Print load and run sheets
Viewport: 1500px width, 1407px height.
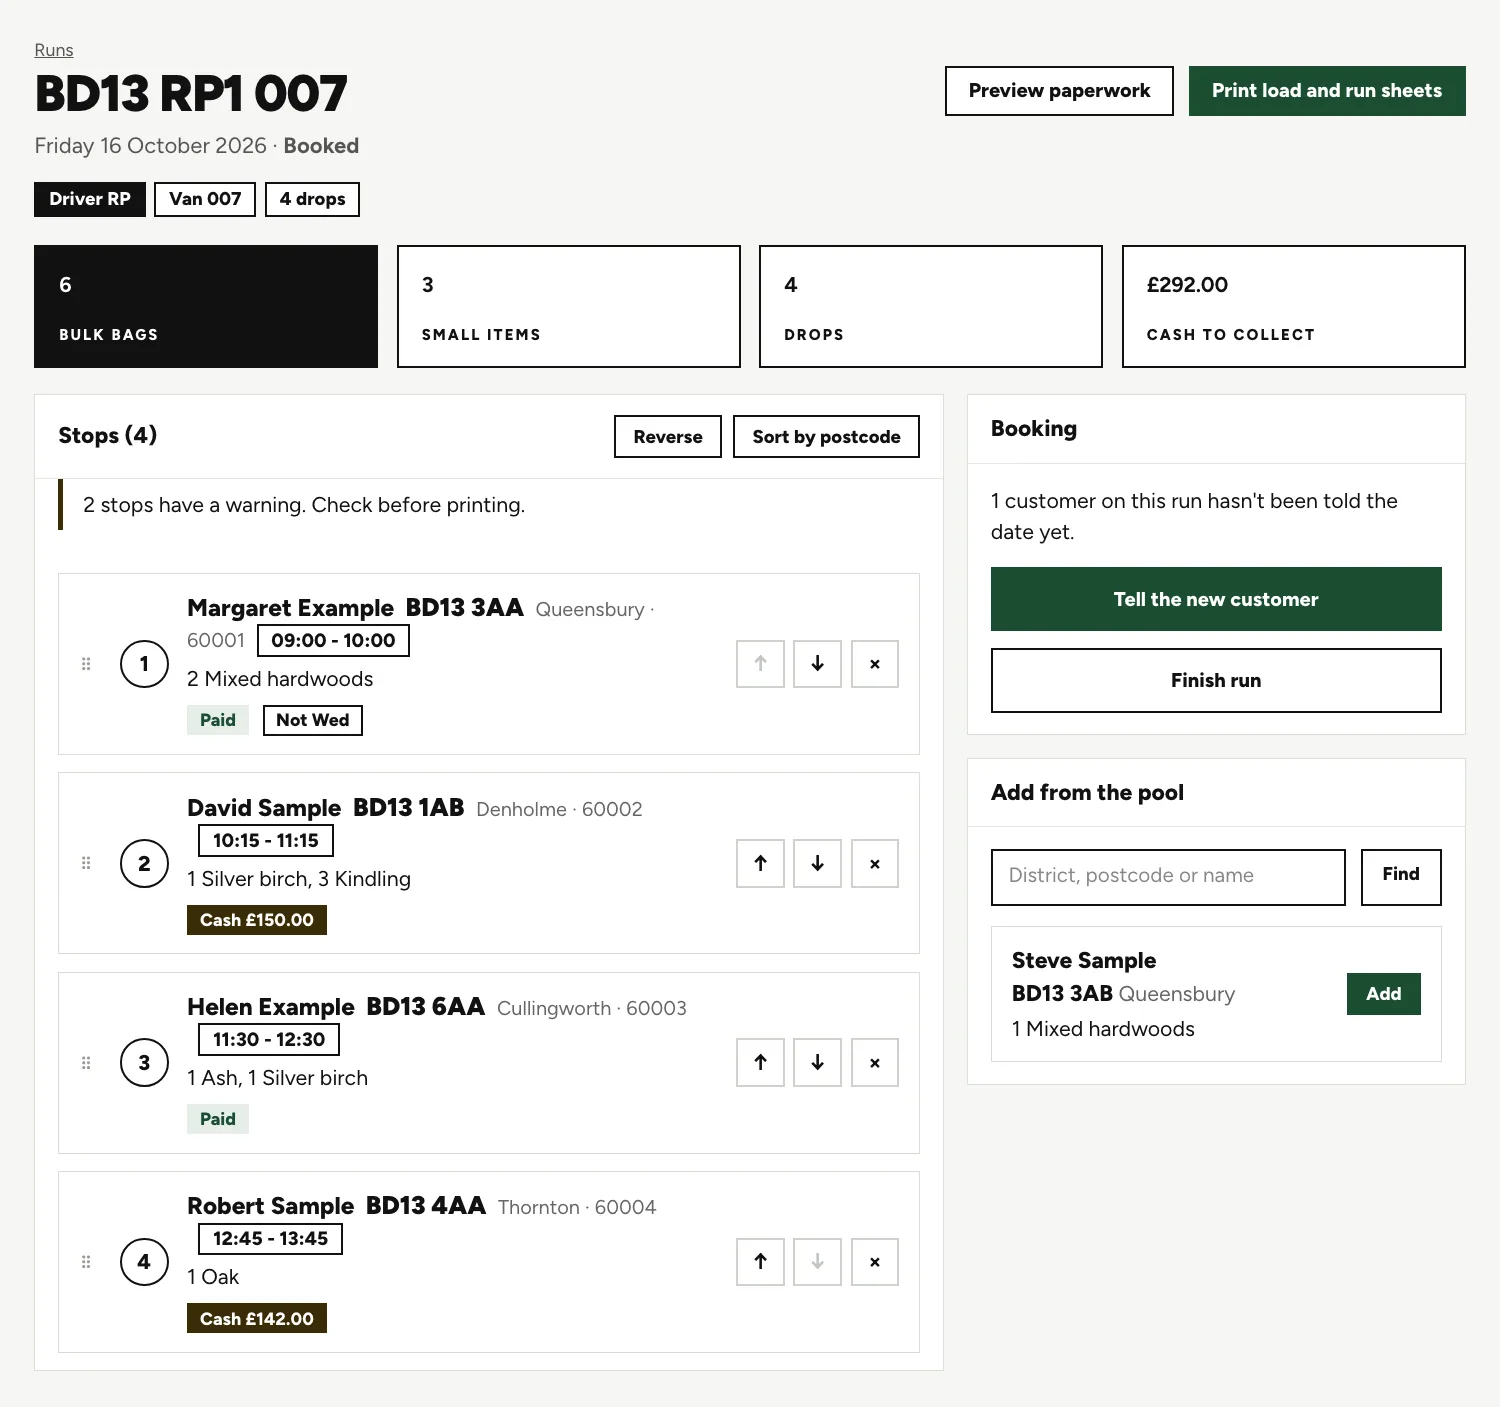1327,91
